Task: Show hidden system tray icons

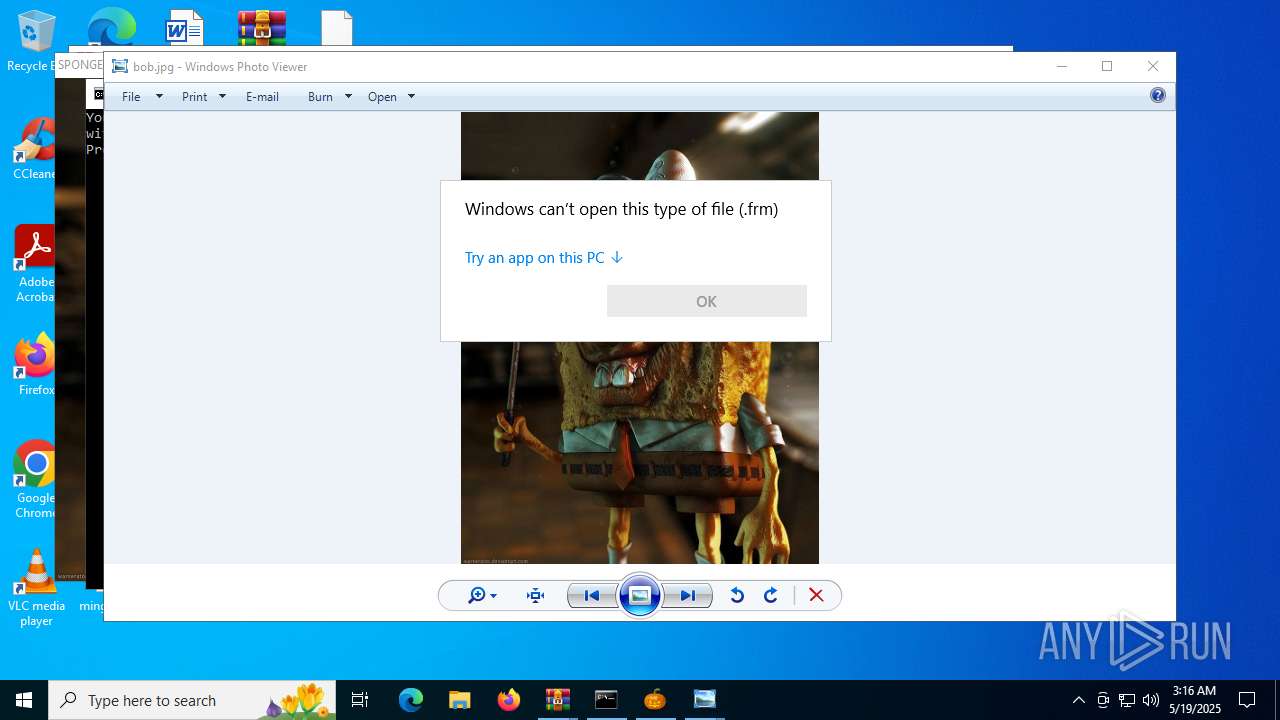Action: point(1078,700)
